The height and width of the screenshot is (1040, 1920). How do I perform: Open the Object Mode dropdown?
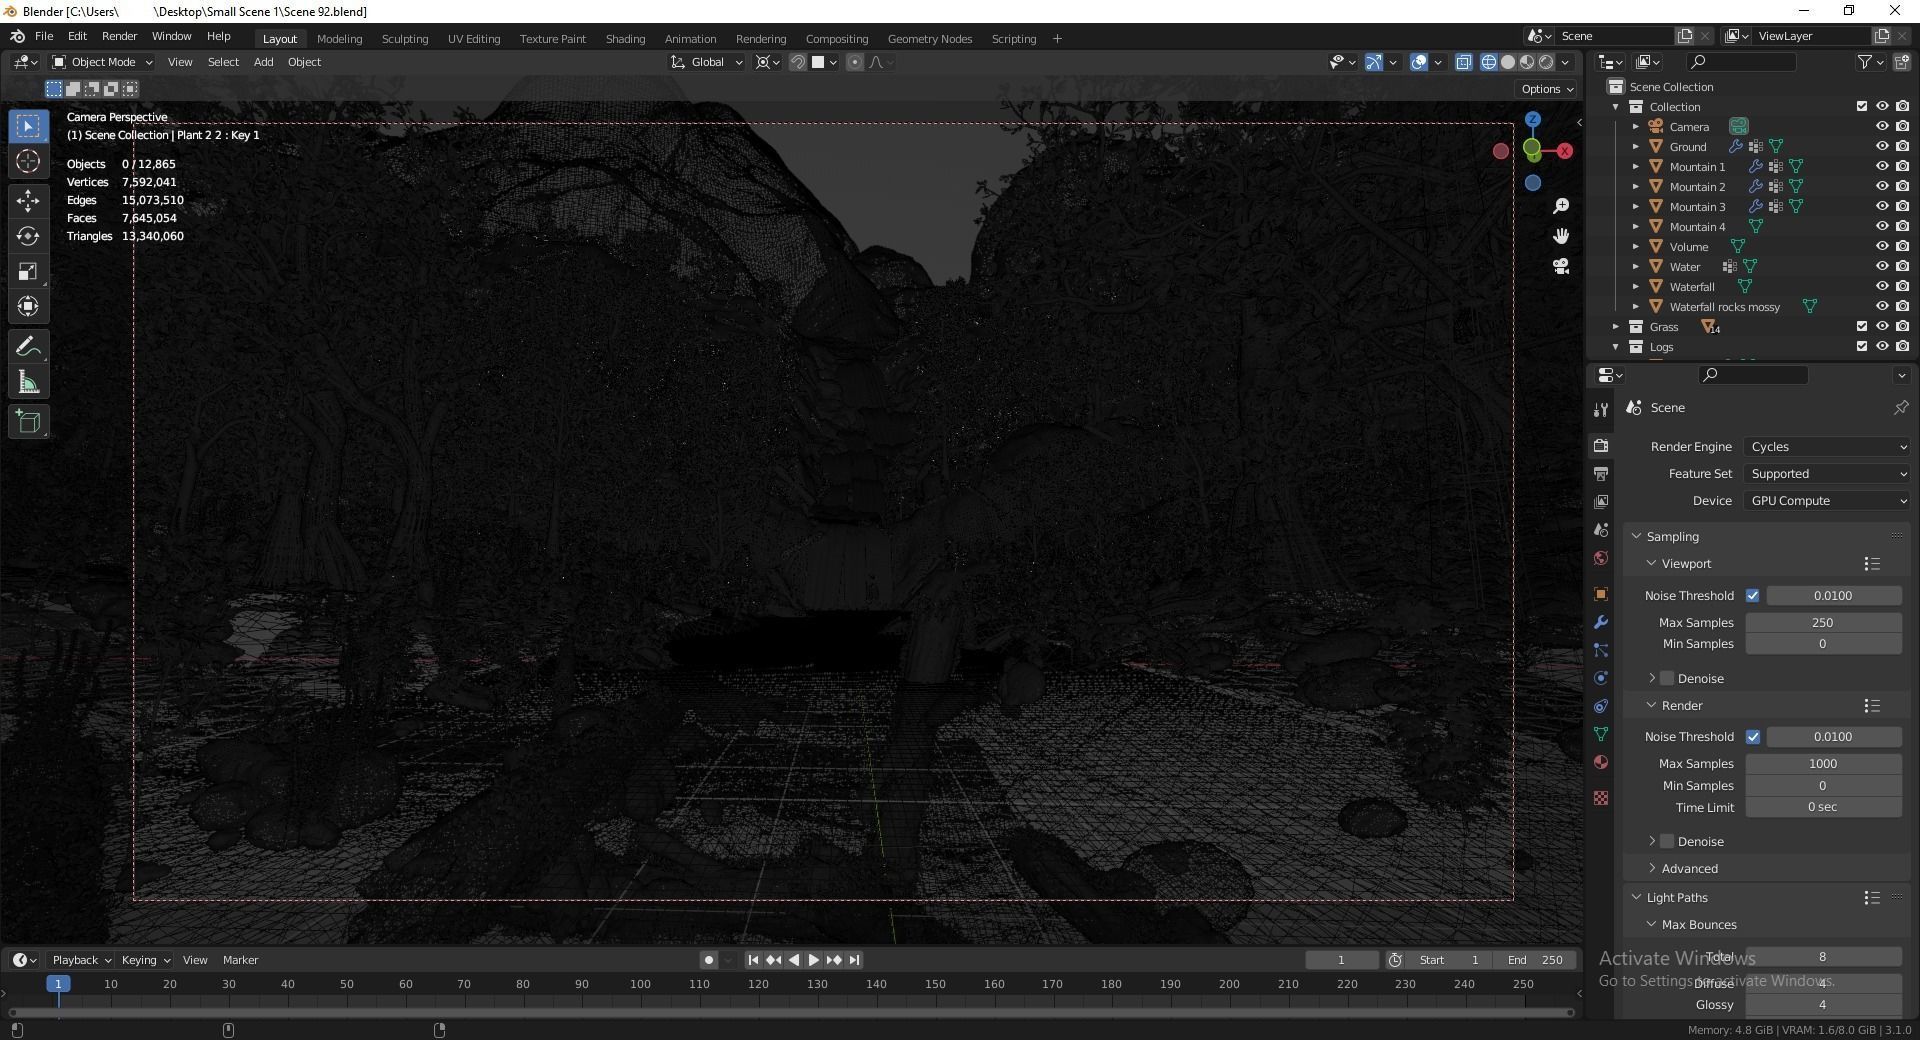coord(102,62)
